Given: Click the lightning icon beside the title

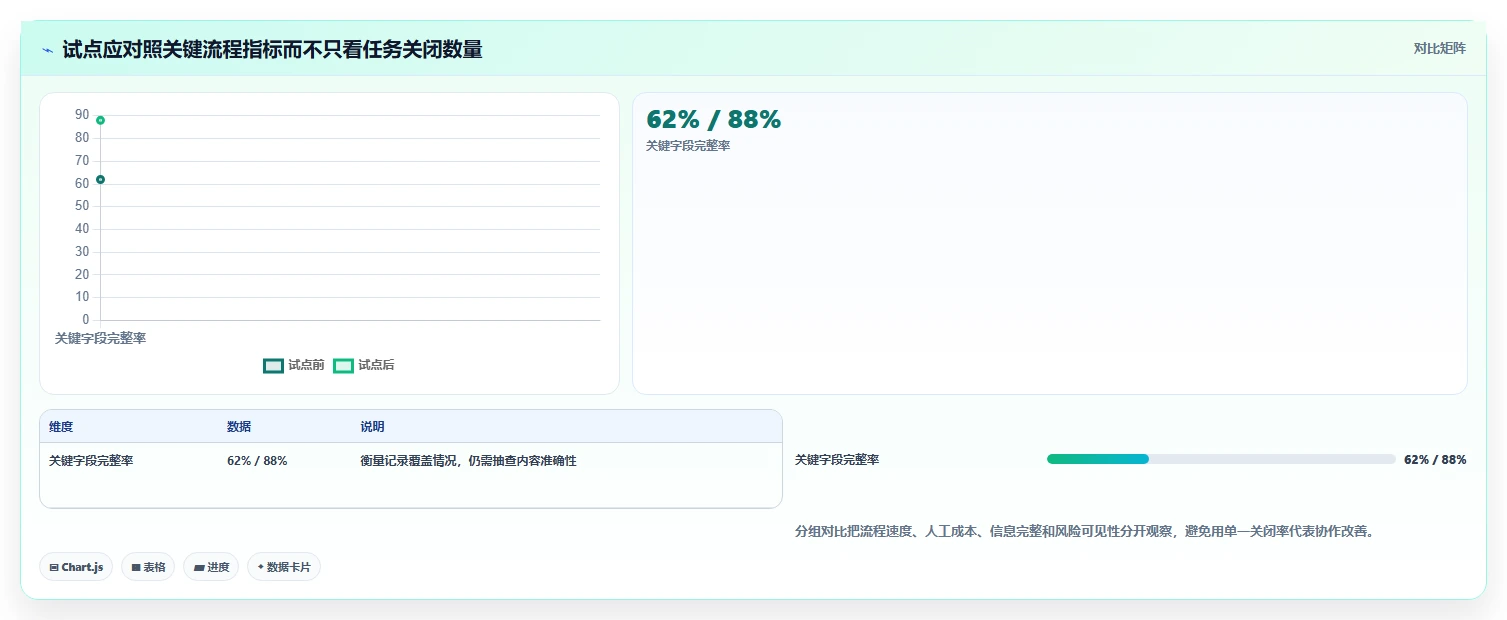Looking at the screenshot, I should (x=48, y=50).
